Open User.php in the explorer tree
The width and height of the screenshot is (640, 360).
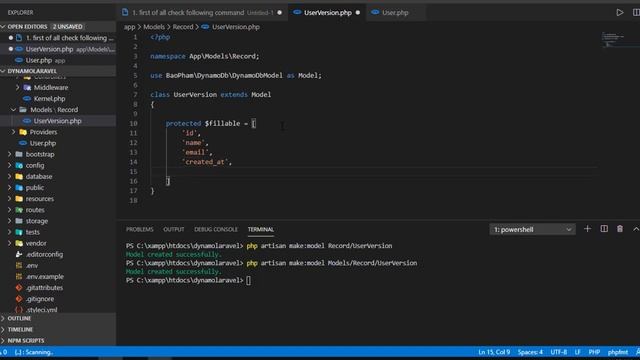pyautogui.click(x=42, y=143)
